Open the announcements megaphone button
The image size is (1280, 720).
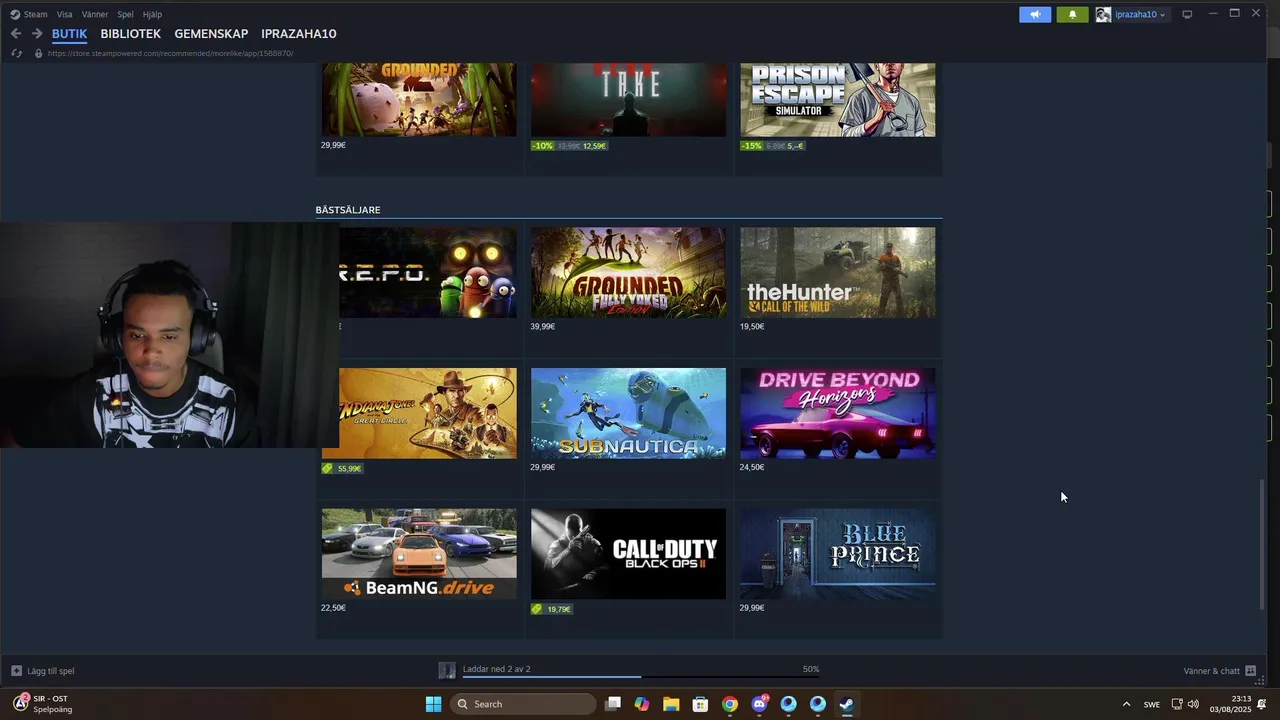(1035, 14)
